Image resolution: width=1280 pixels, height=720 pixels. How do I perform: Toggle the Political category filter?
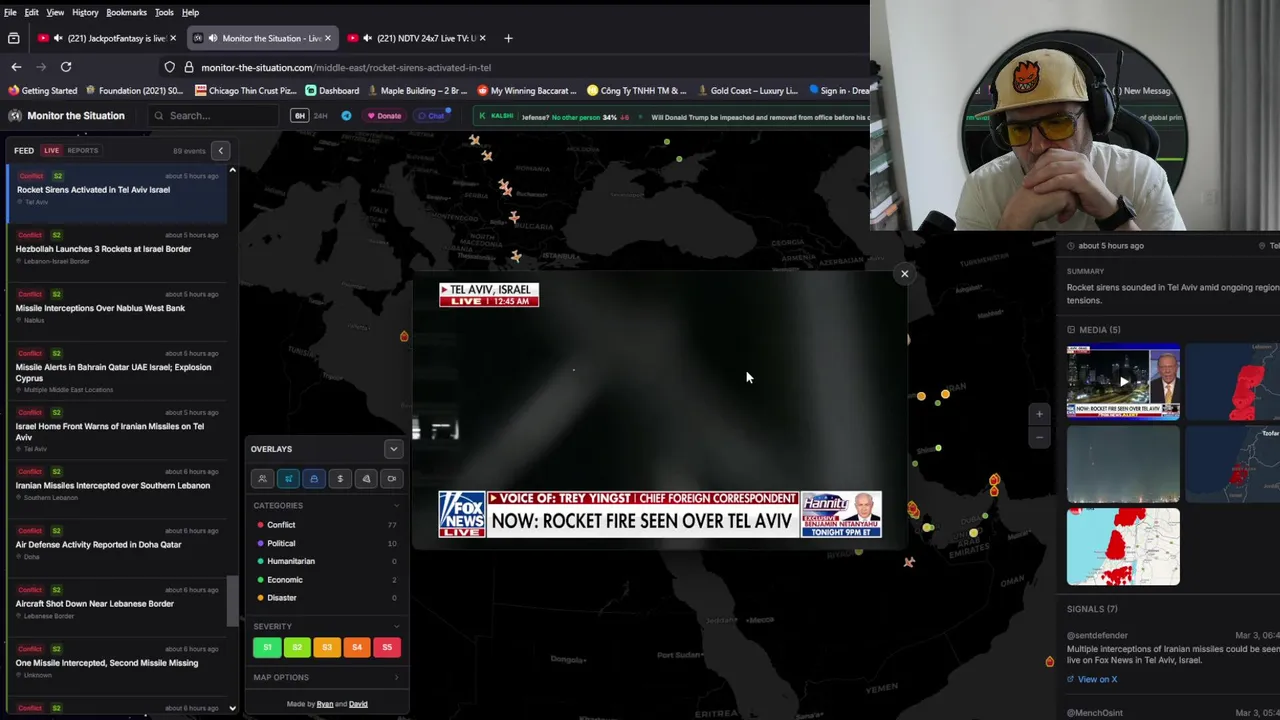(326, 543)
